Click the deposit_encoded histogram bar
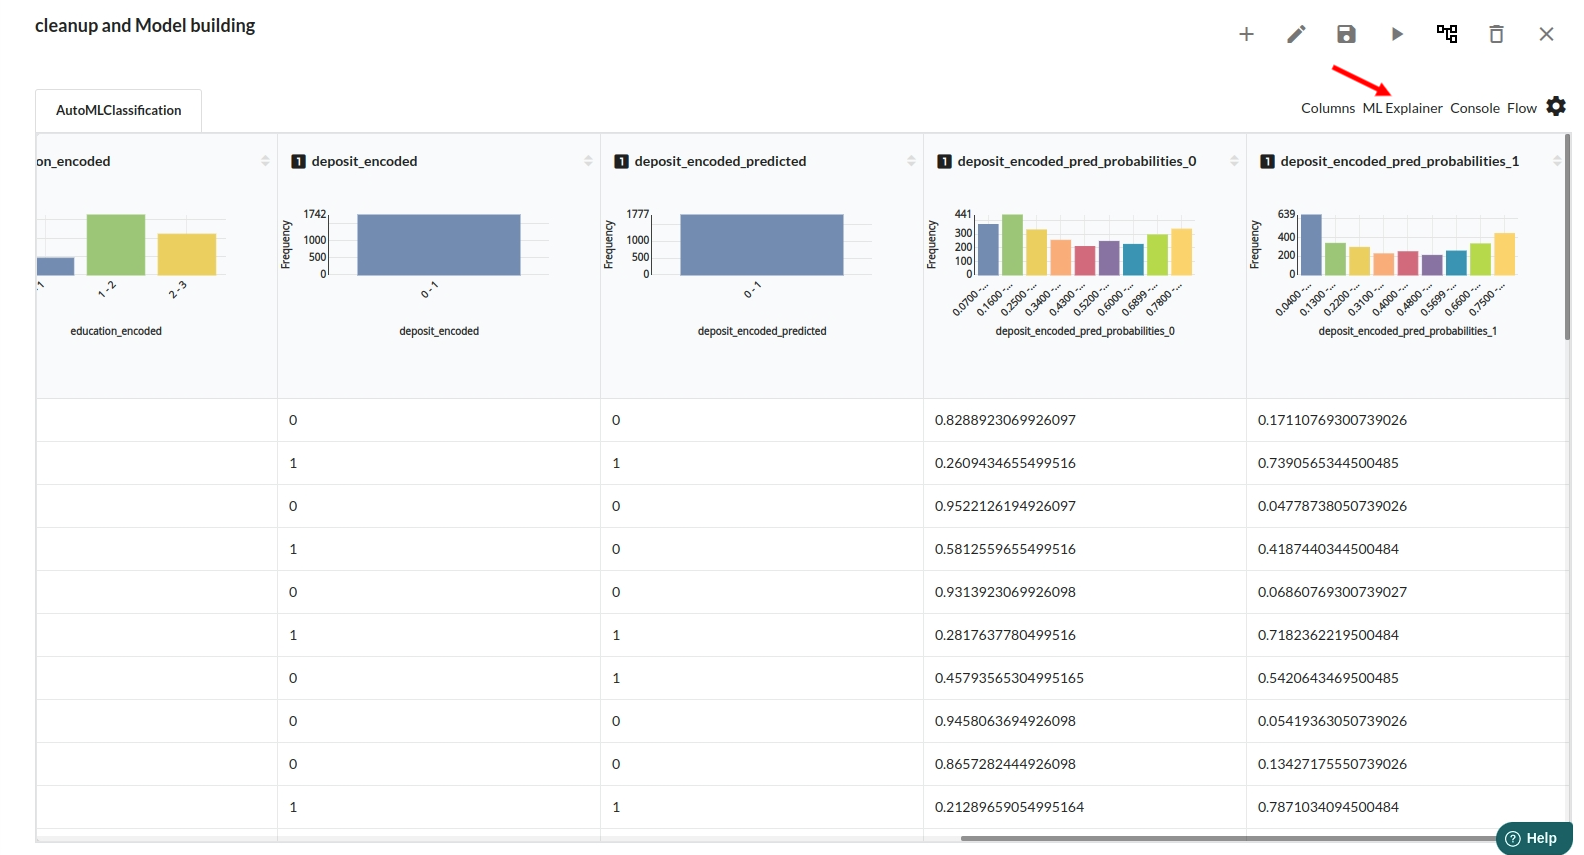 [439, 244]
